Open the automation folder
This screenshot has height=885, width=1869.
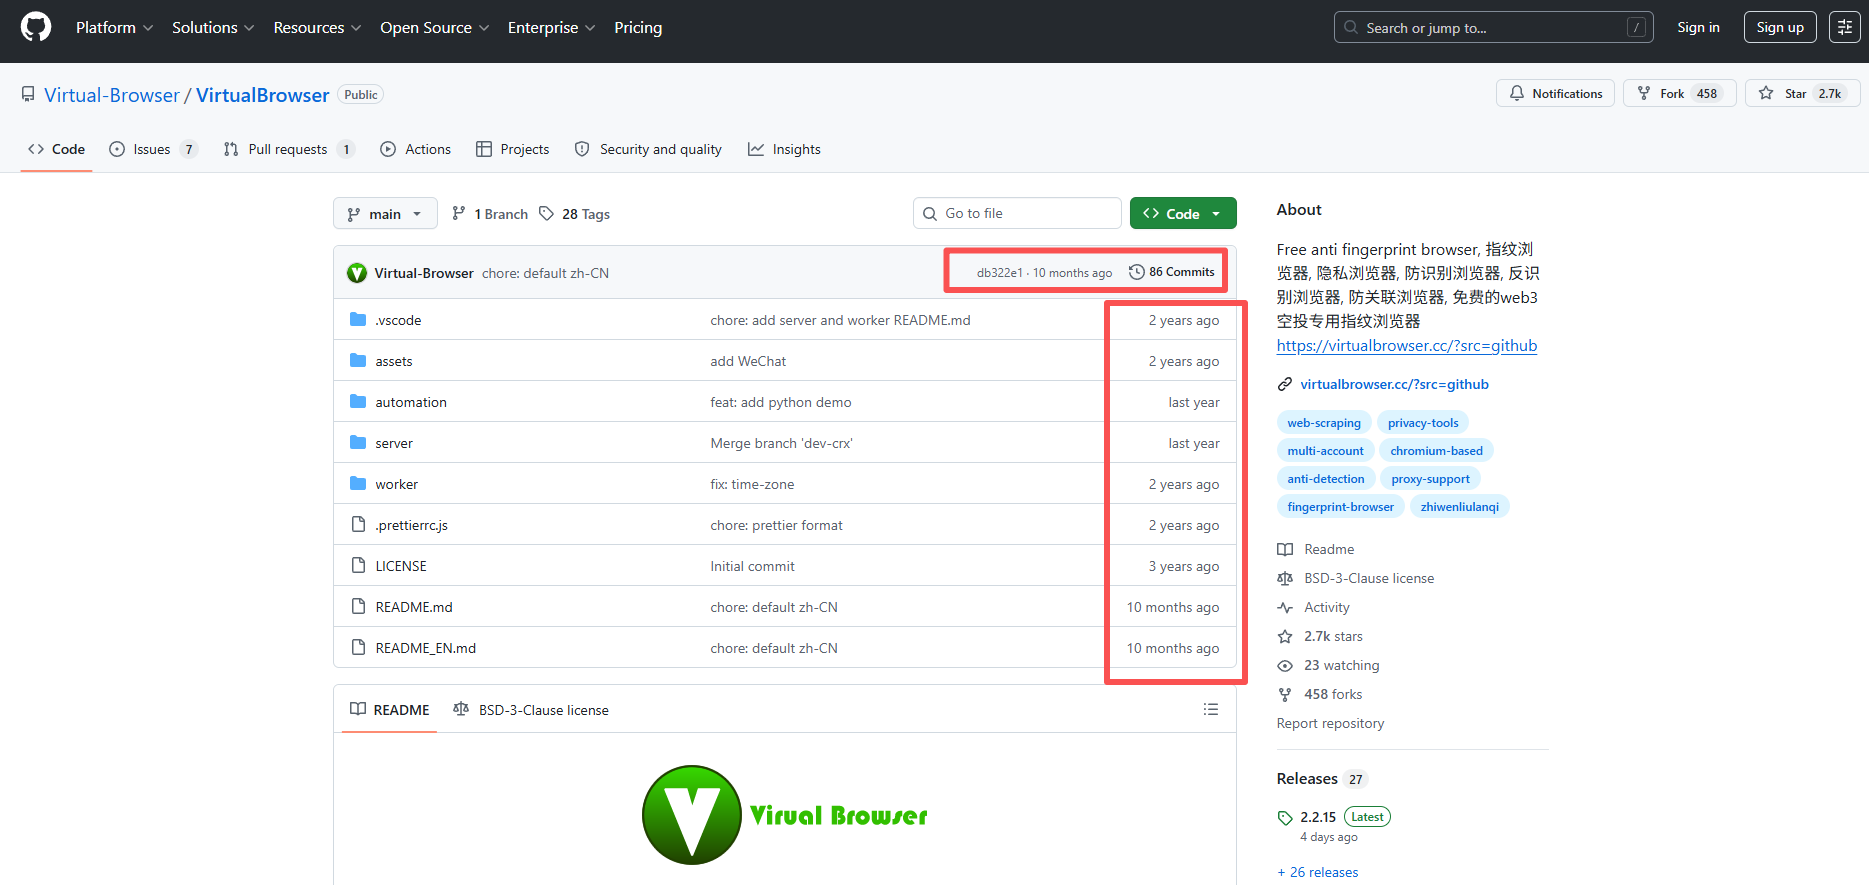tap(411, 402)
